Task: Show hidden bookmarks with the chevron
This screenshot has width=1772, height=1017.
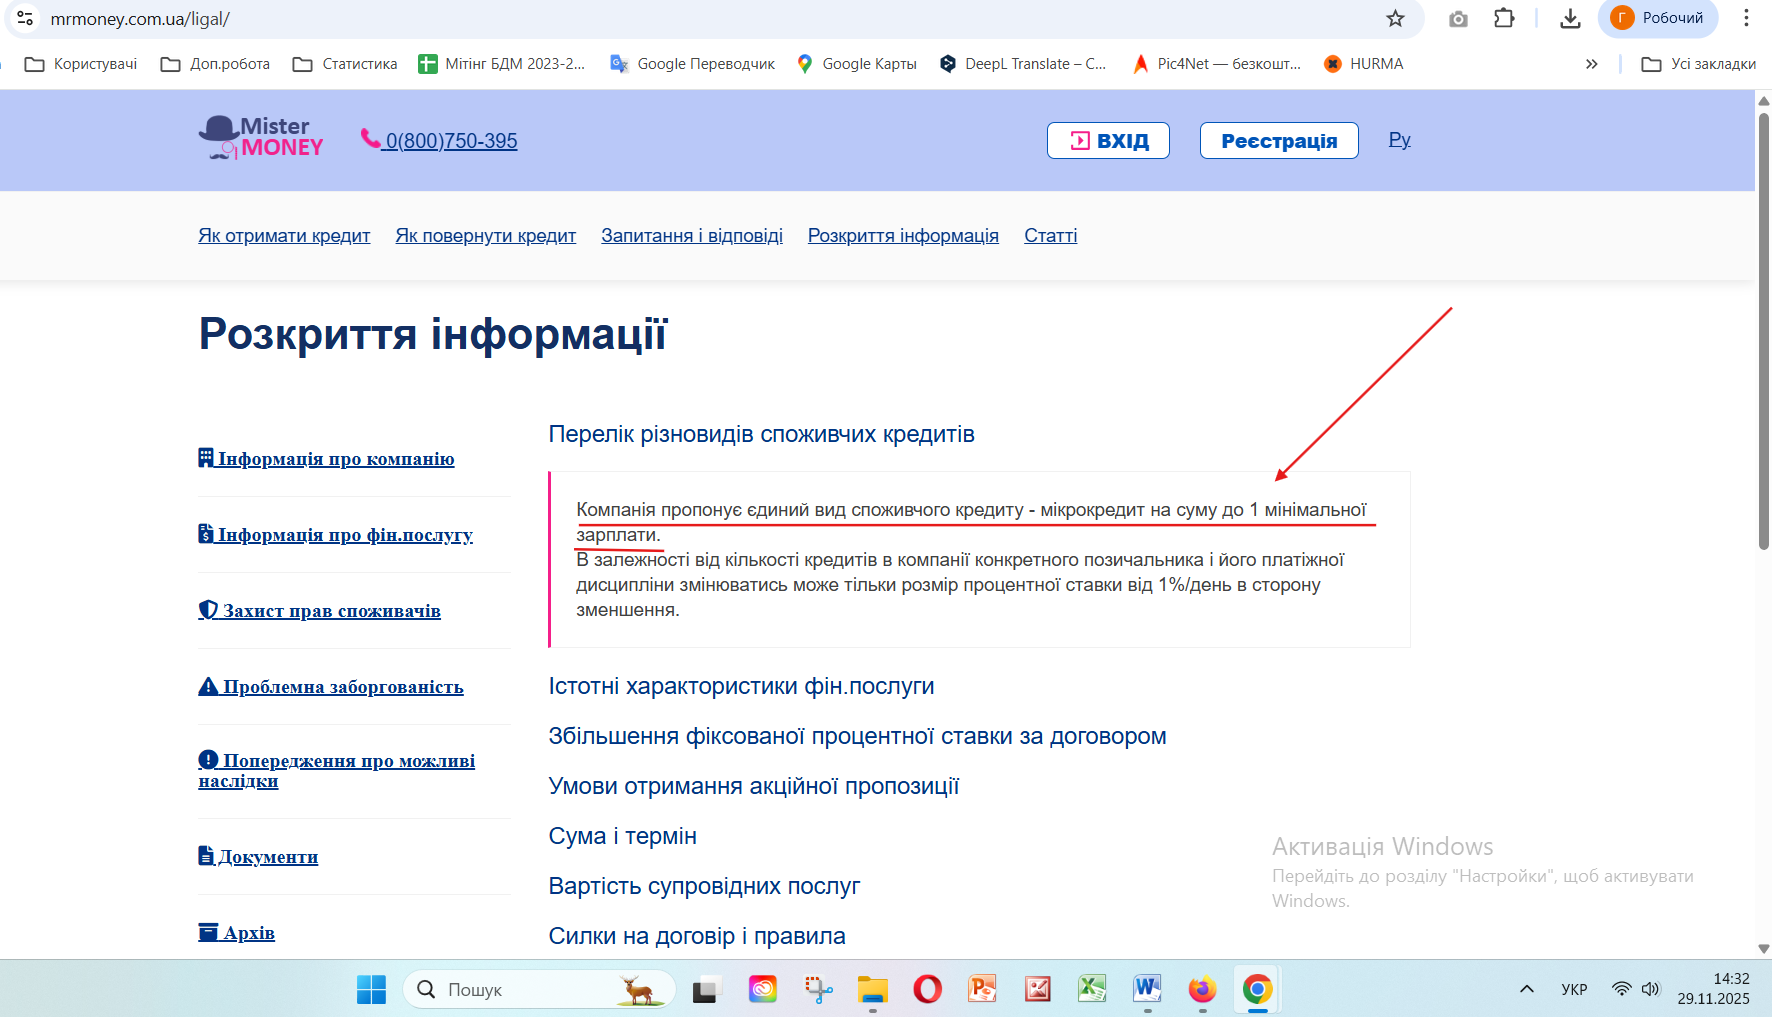Action: (x=1591, y=64)
